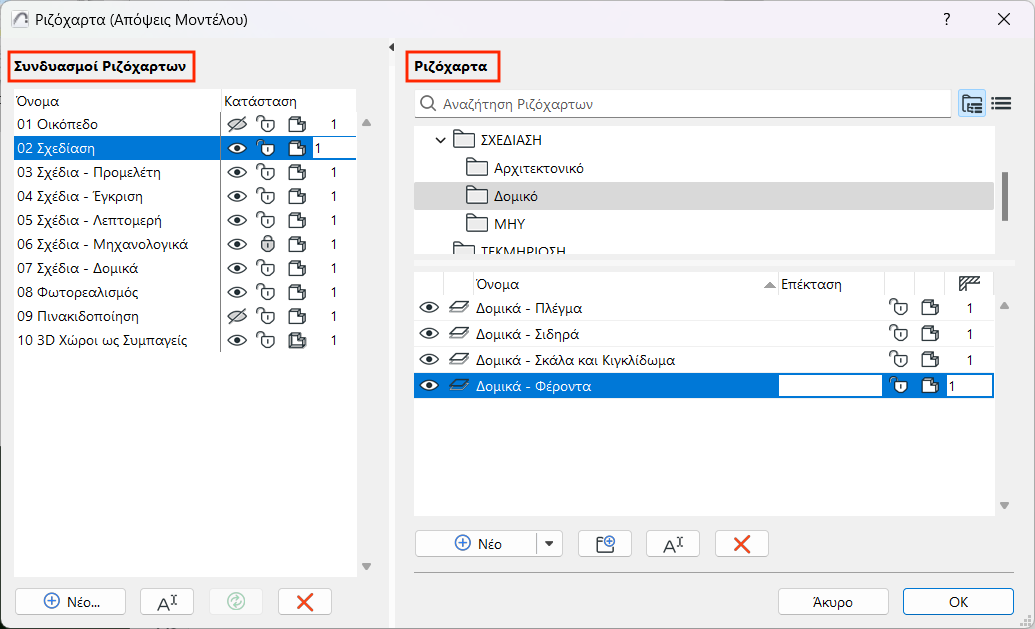This screenshot has height=629, width=1035.
Task: Toggle solid/wireframe icon for 05 Σχέδια - Λεπτομερή
Action: tap(298, 220)
